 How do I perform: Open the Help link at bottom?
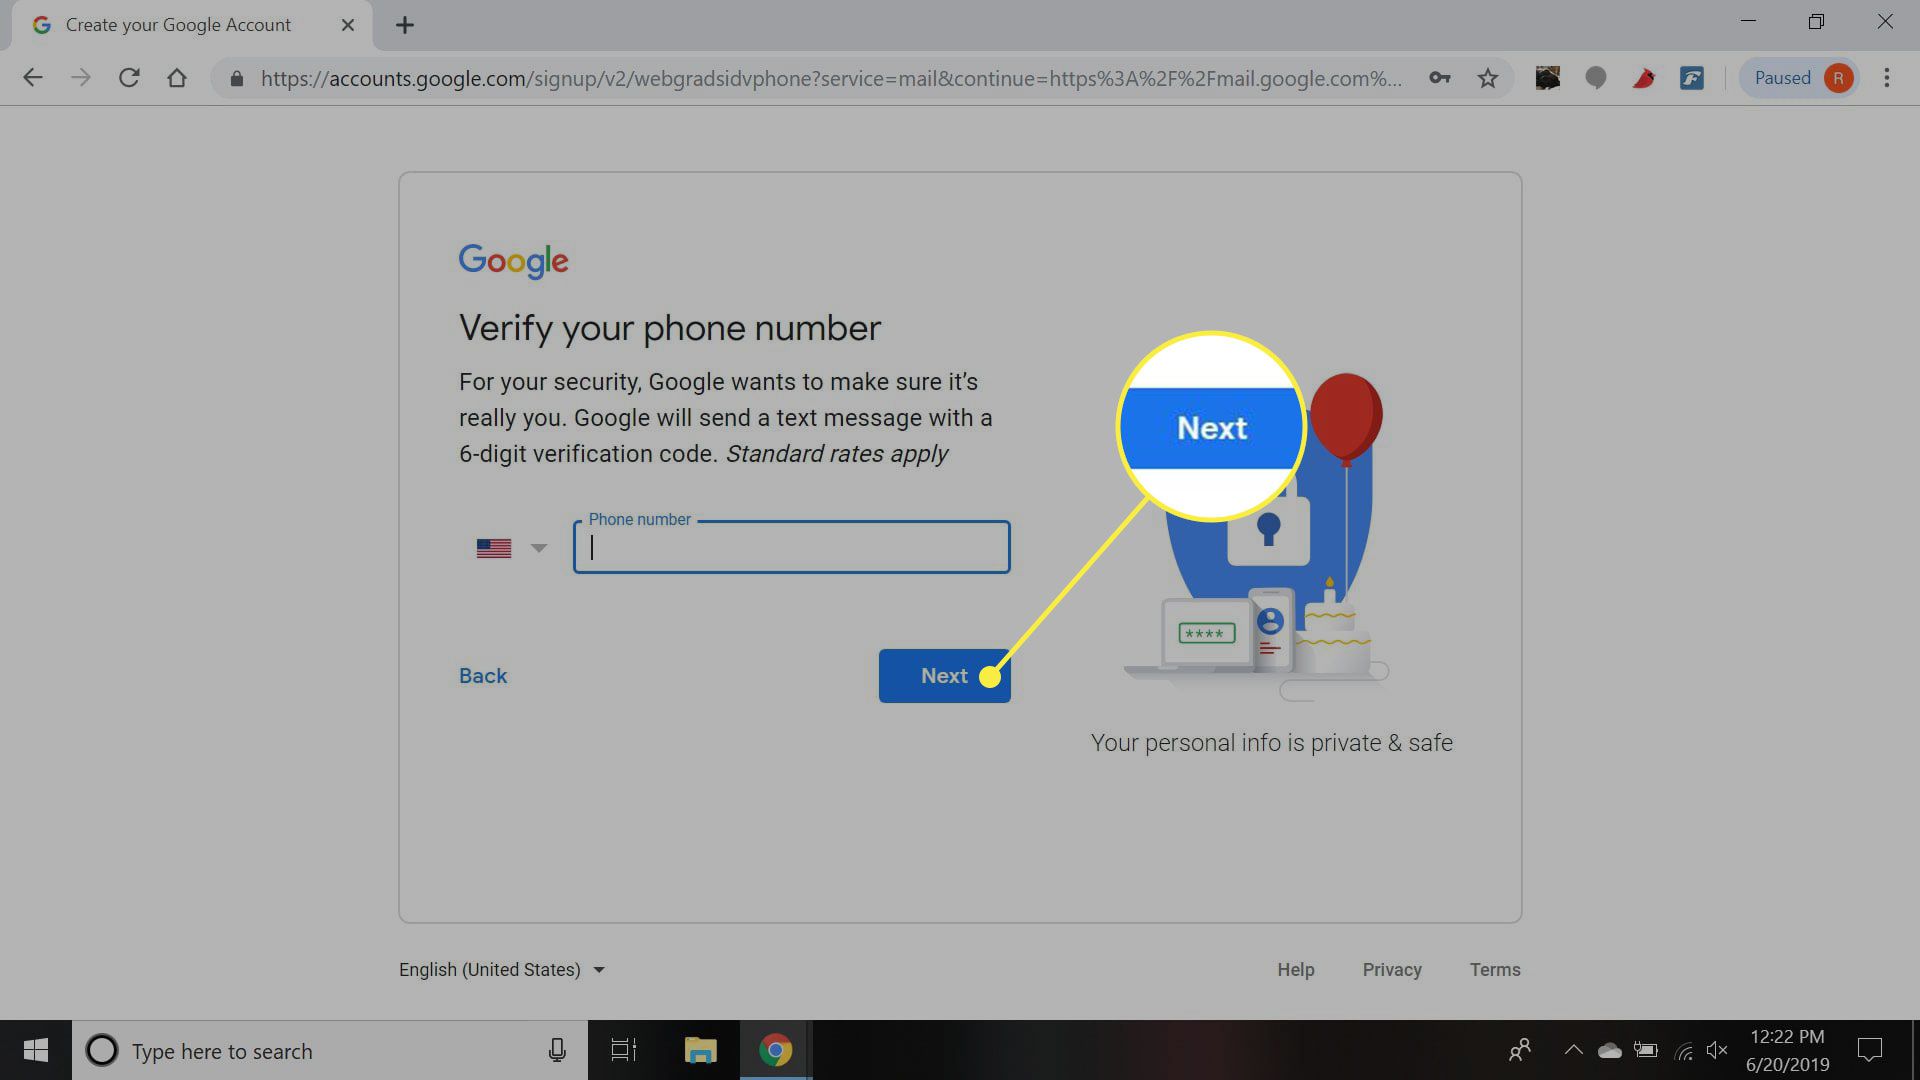[x=1296, y=969]
